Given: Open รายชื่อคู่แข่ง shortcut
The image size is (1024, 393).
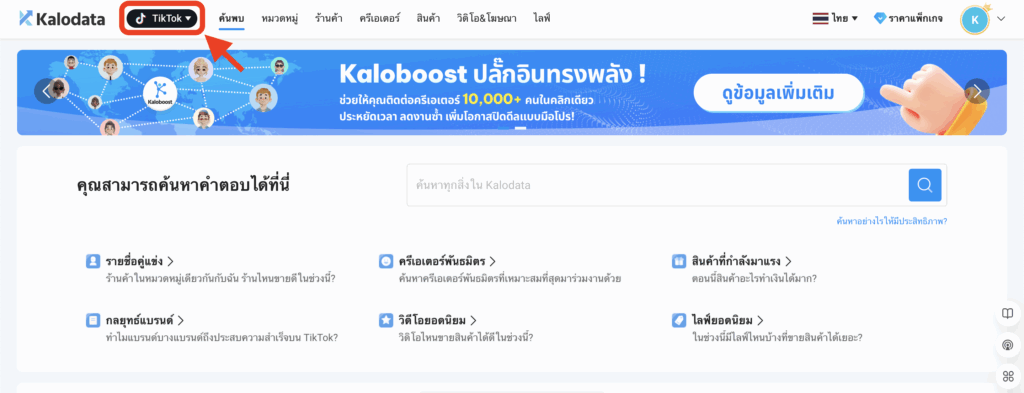Looking at the screenshot, I should coord(140,262).
